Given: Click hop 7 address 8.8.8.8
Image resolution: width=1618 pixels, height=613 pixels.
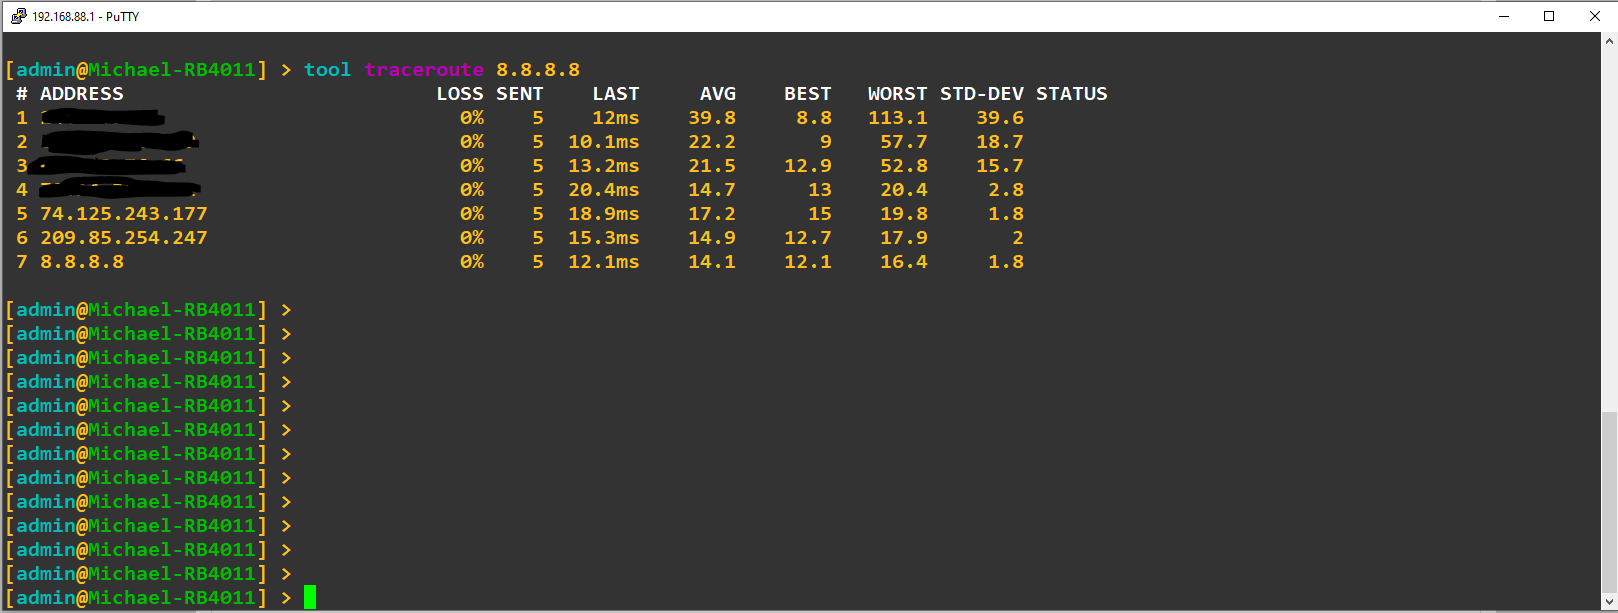Looking at the screenshot, I should 82,262.
